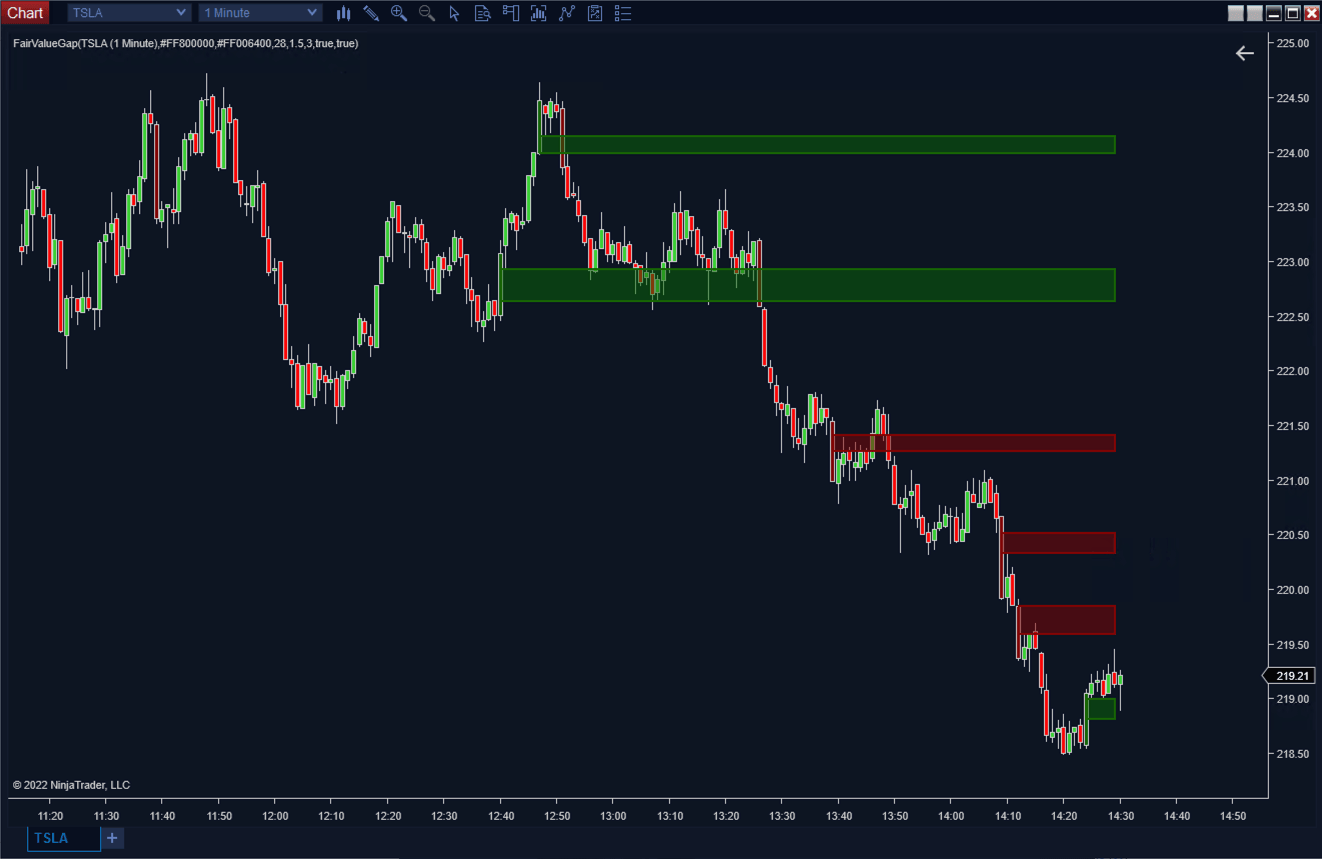Select the red gap zone near 219.75
1322x859 pixels.
click(x=1066, y=620)
